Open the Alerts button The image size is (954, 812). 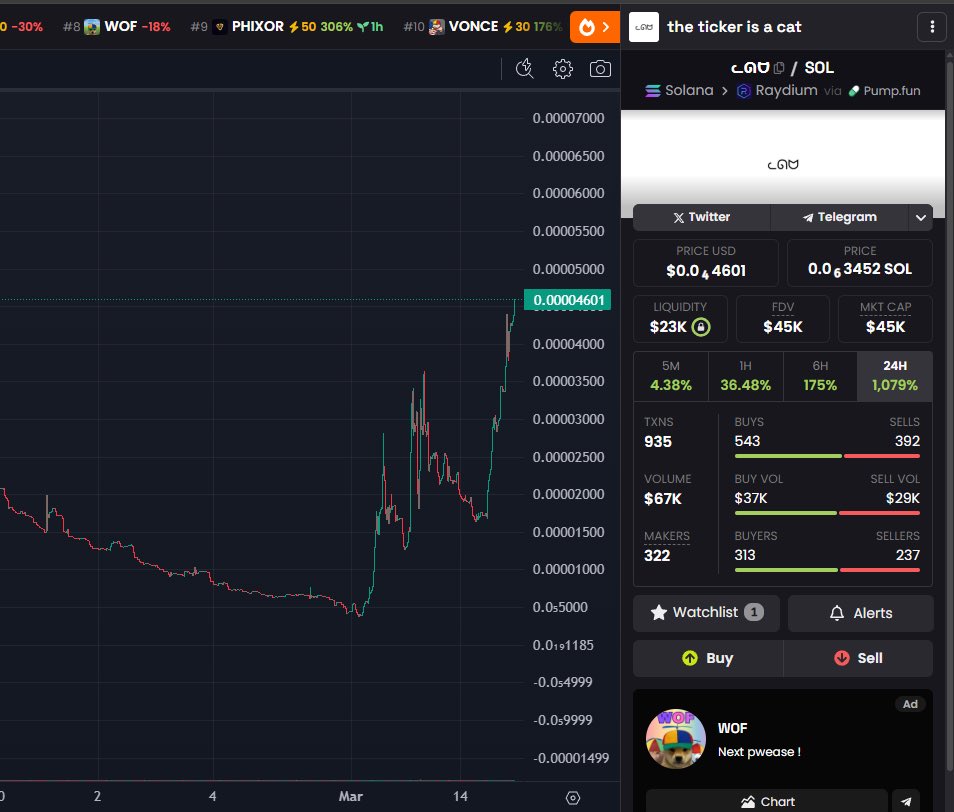[x=860, y=612]
